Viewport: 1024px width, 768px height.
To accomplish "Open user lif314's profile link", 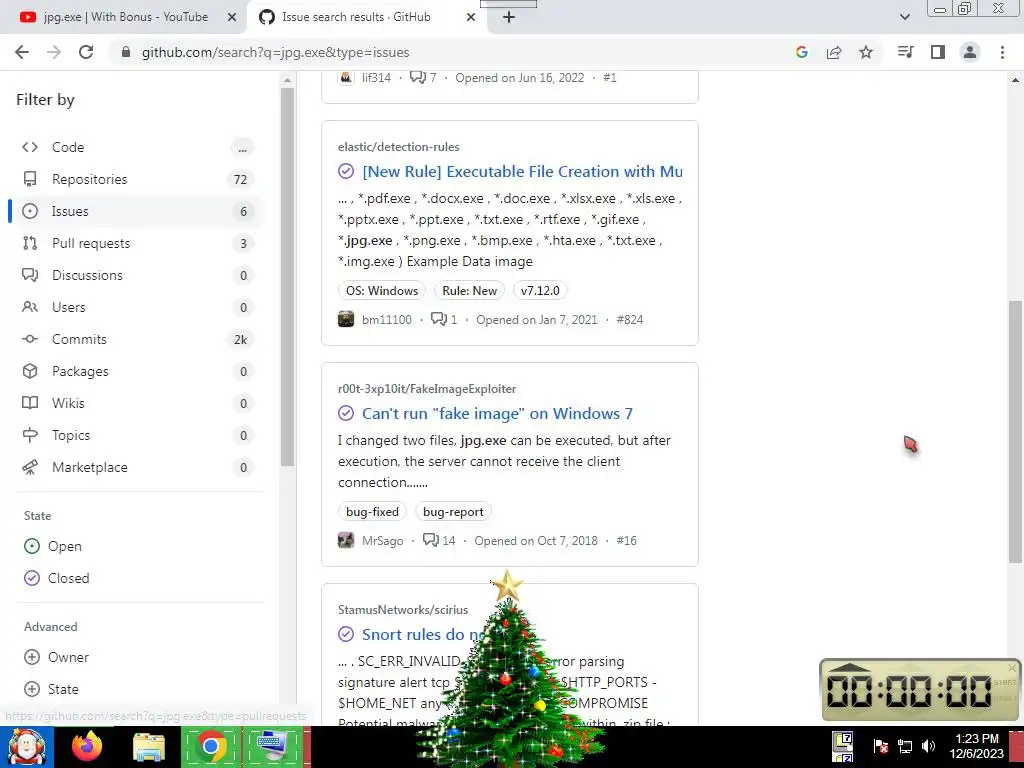I will [376, 78].
